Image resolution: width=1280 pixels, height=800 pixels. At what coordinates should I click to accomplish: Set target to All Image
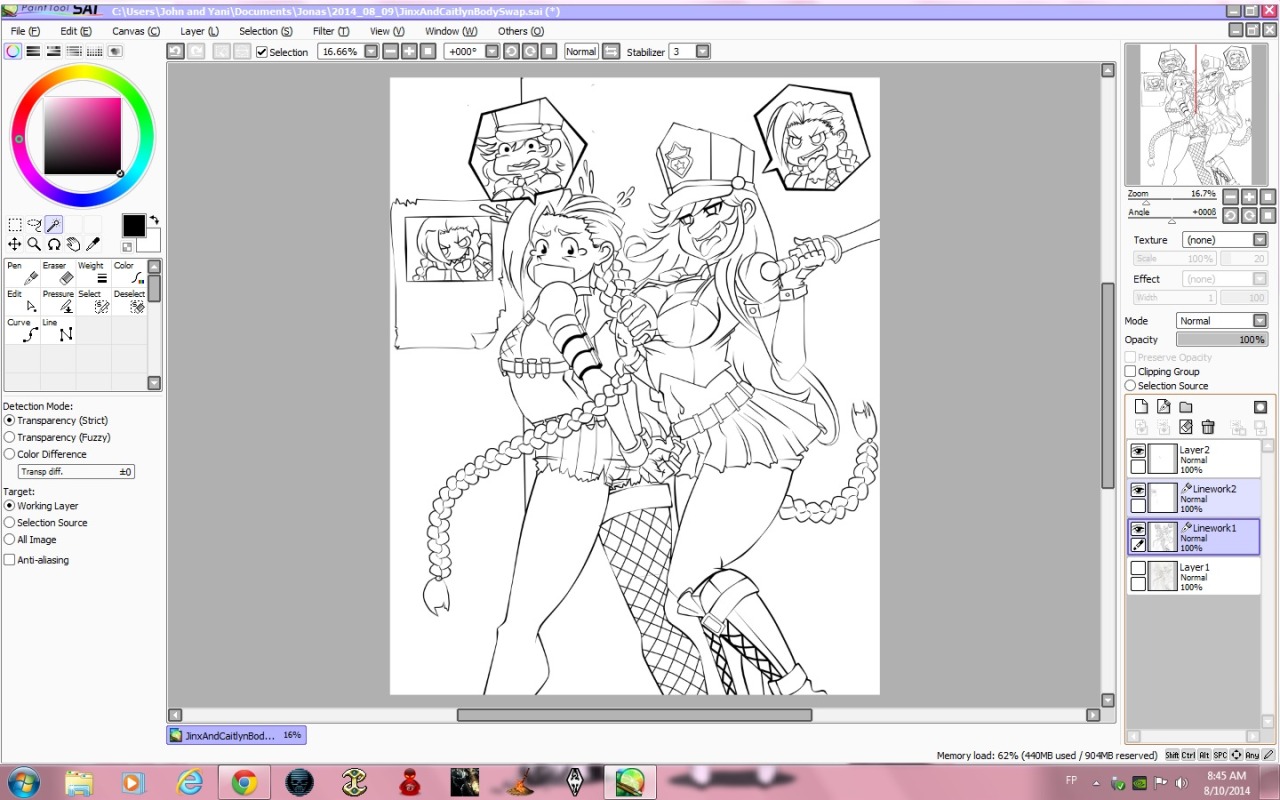click(10, 540)
